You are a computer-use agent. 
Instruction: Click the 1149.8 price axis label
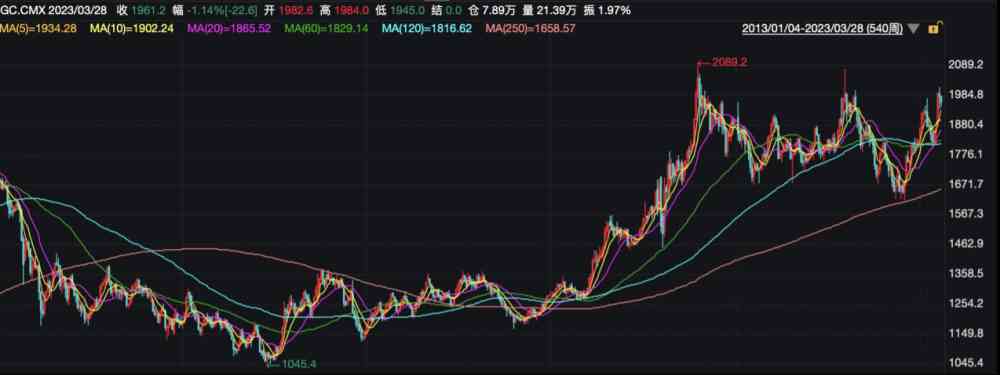coord(967,334)
